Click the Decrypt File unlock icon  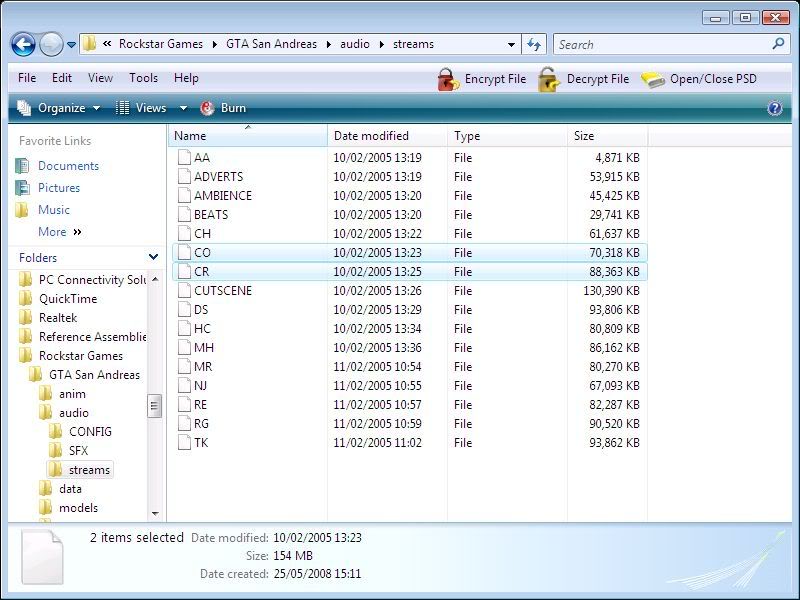[549, 80]
